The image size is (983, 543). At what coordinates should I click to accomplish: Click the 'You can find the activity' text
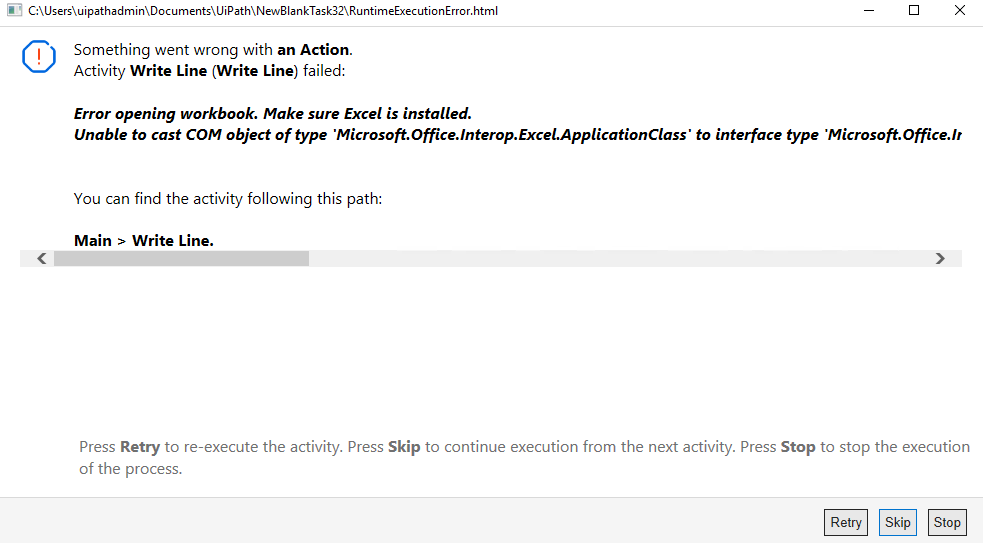click(x=228, y=199)
